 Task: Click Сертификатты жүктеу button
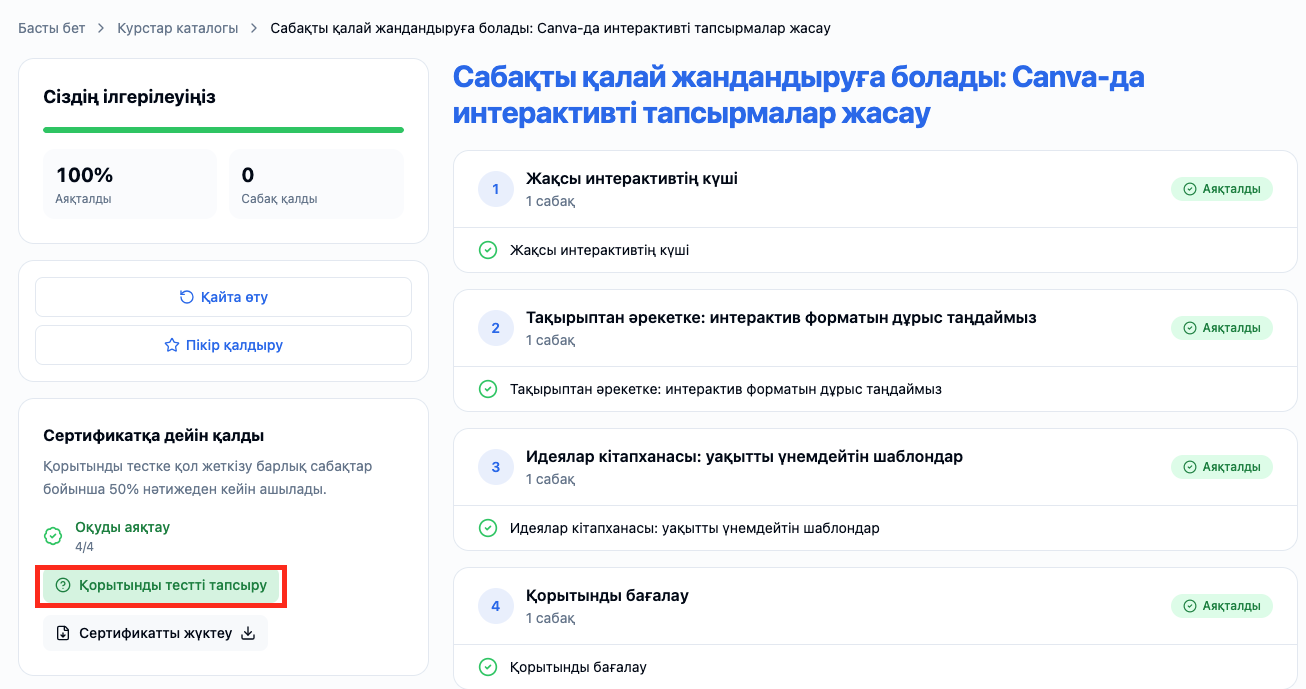pos(155,633)
